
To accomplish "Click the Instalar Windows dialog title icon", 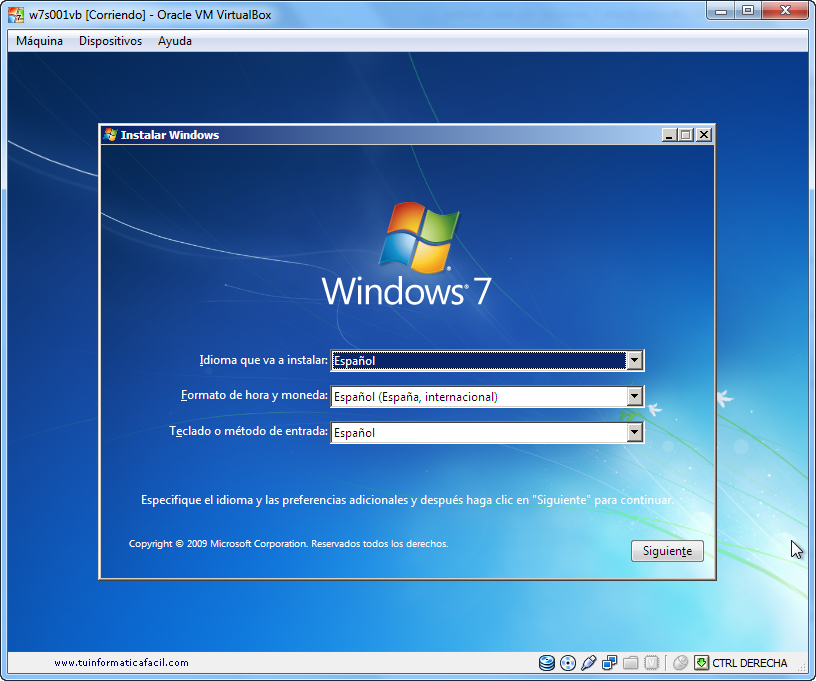I will (110, 135).
